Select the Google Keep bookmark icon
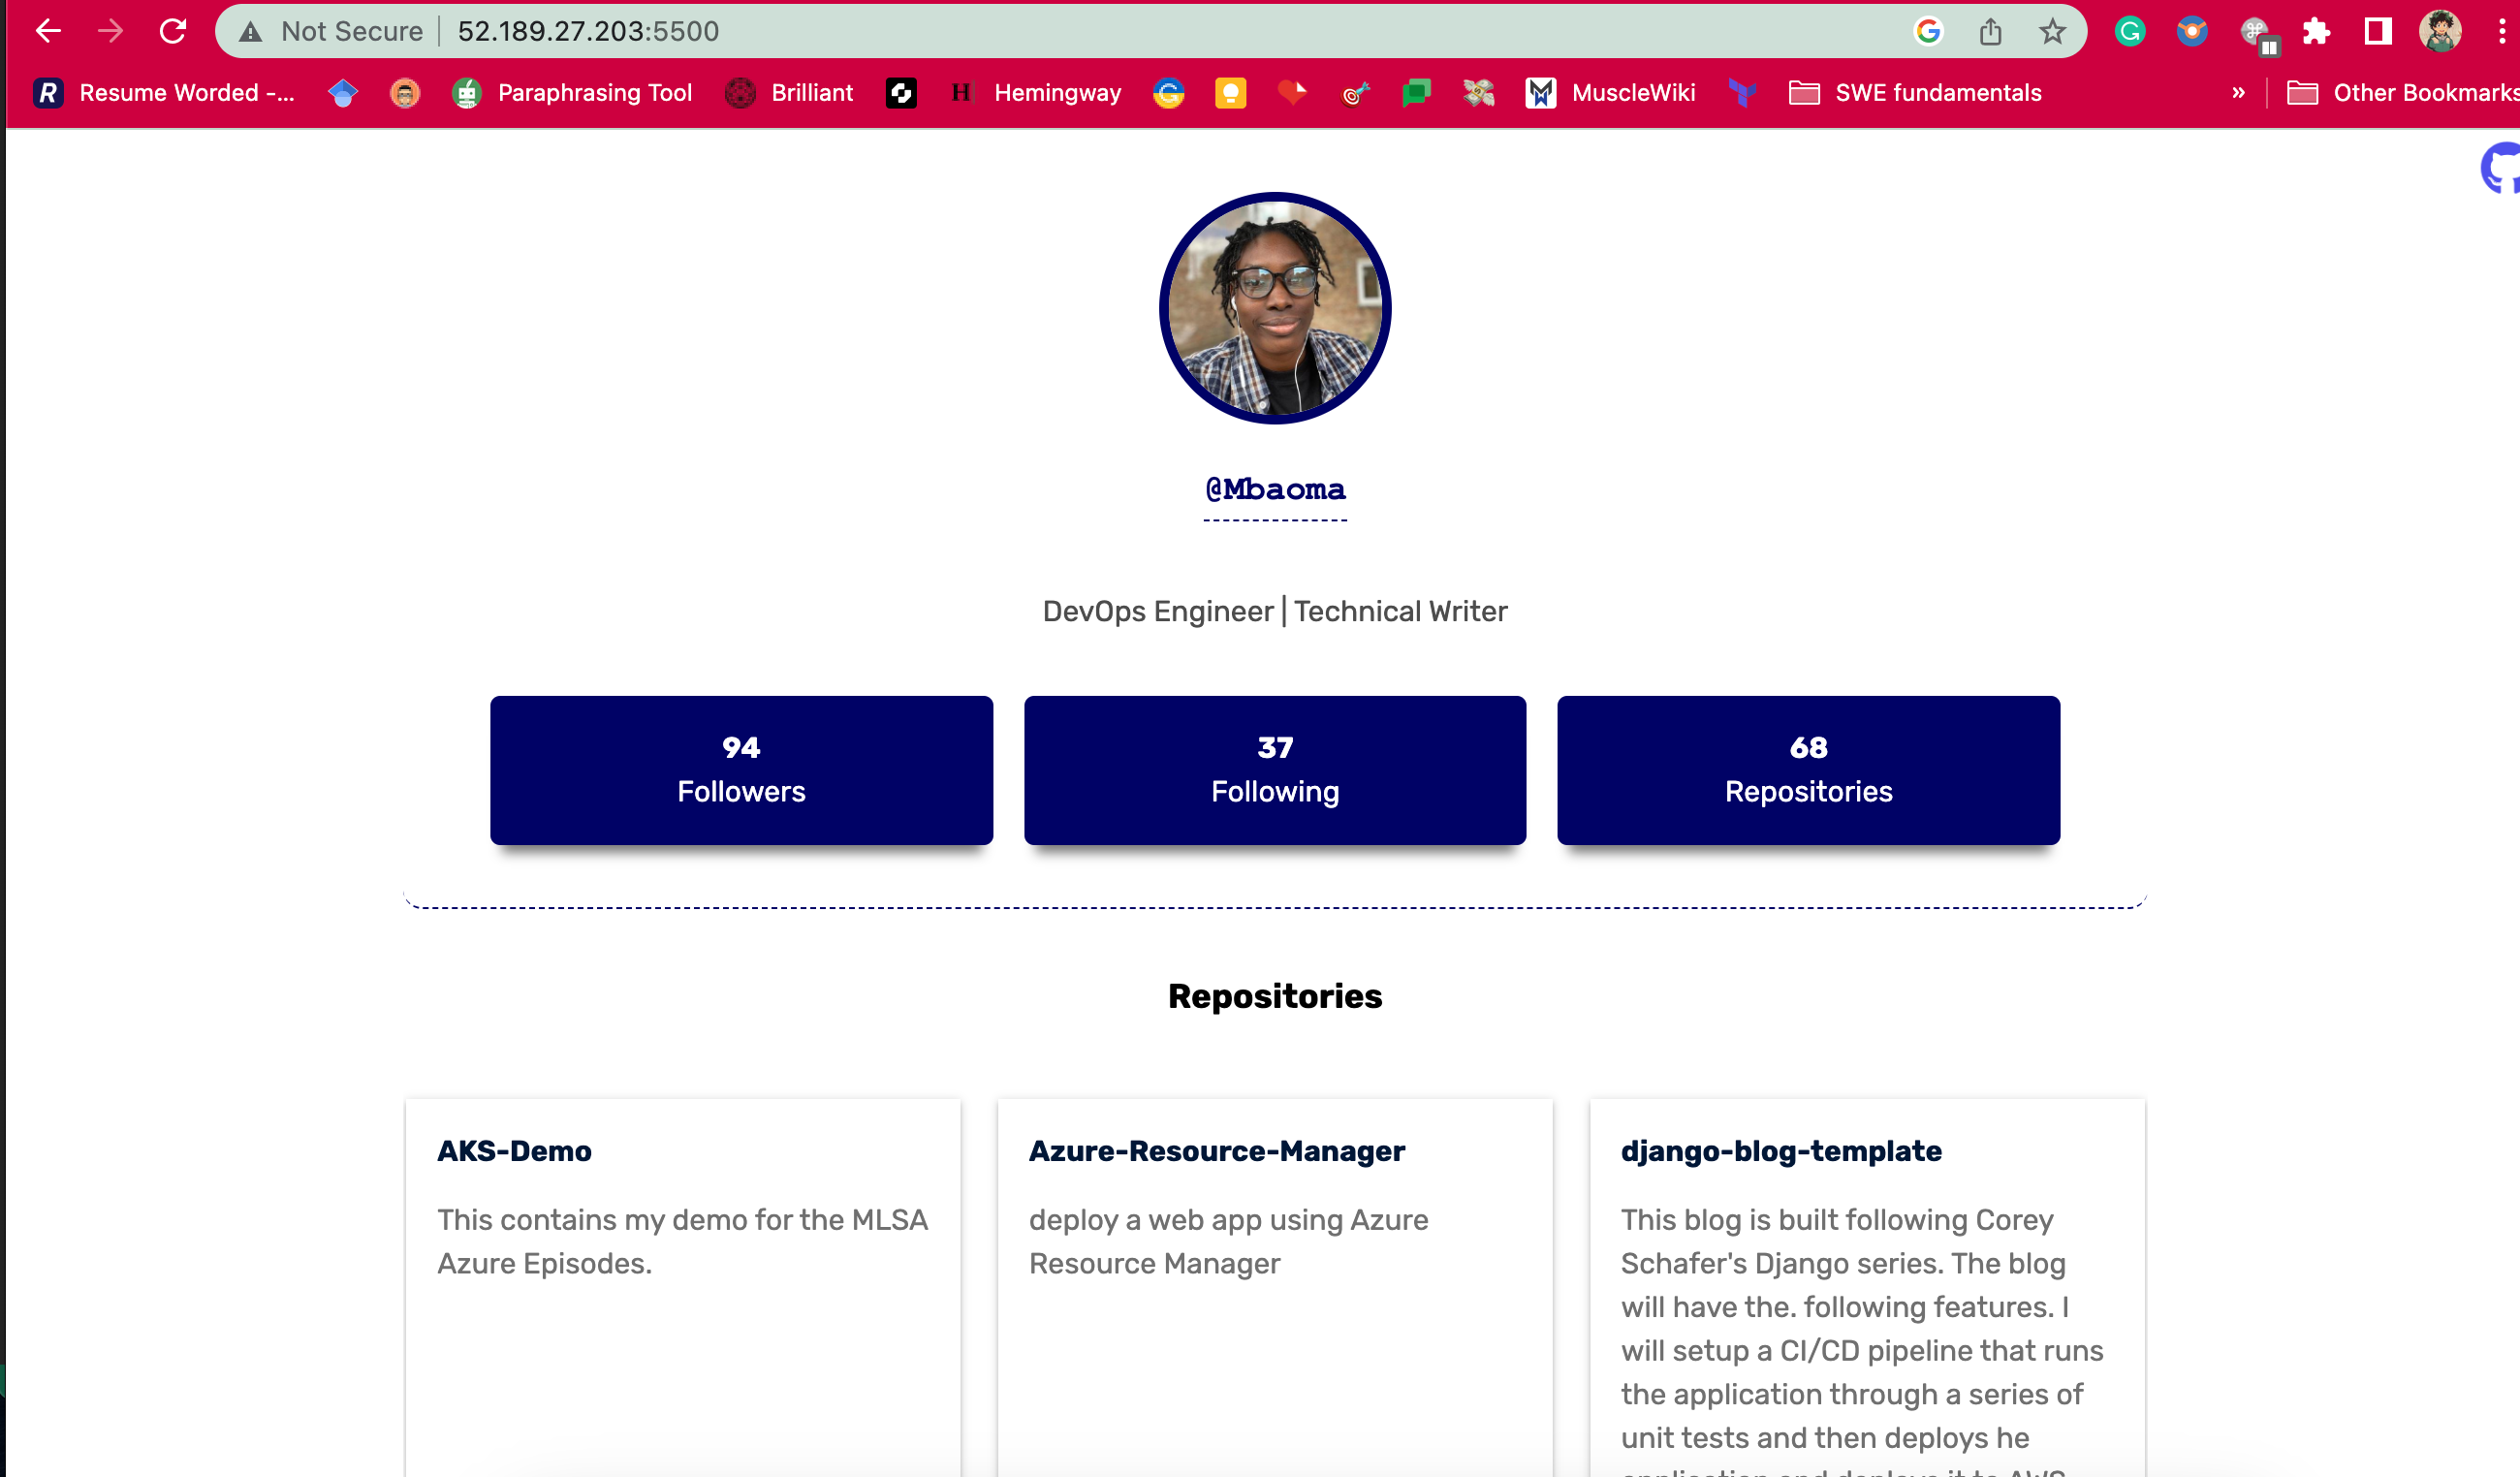Viewport: 2520px width, 1477px height. click(1230, 93)
